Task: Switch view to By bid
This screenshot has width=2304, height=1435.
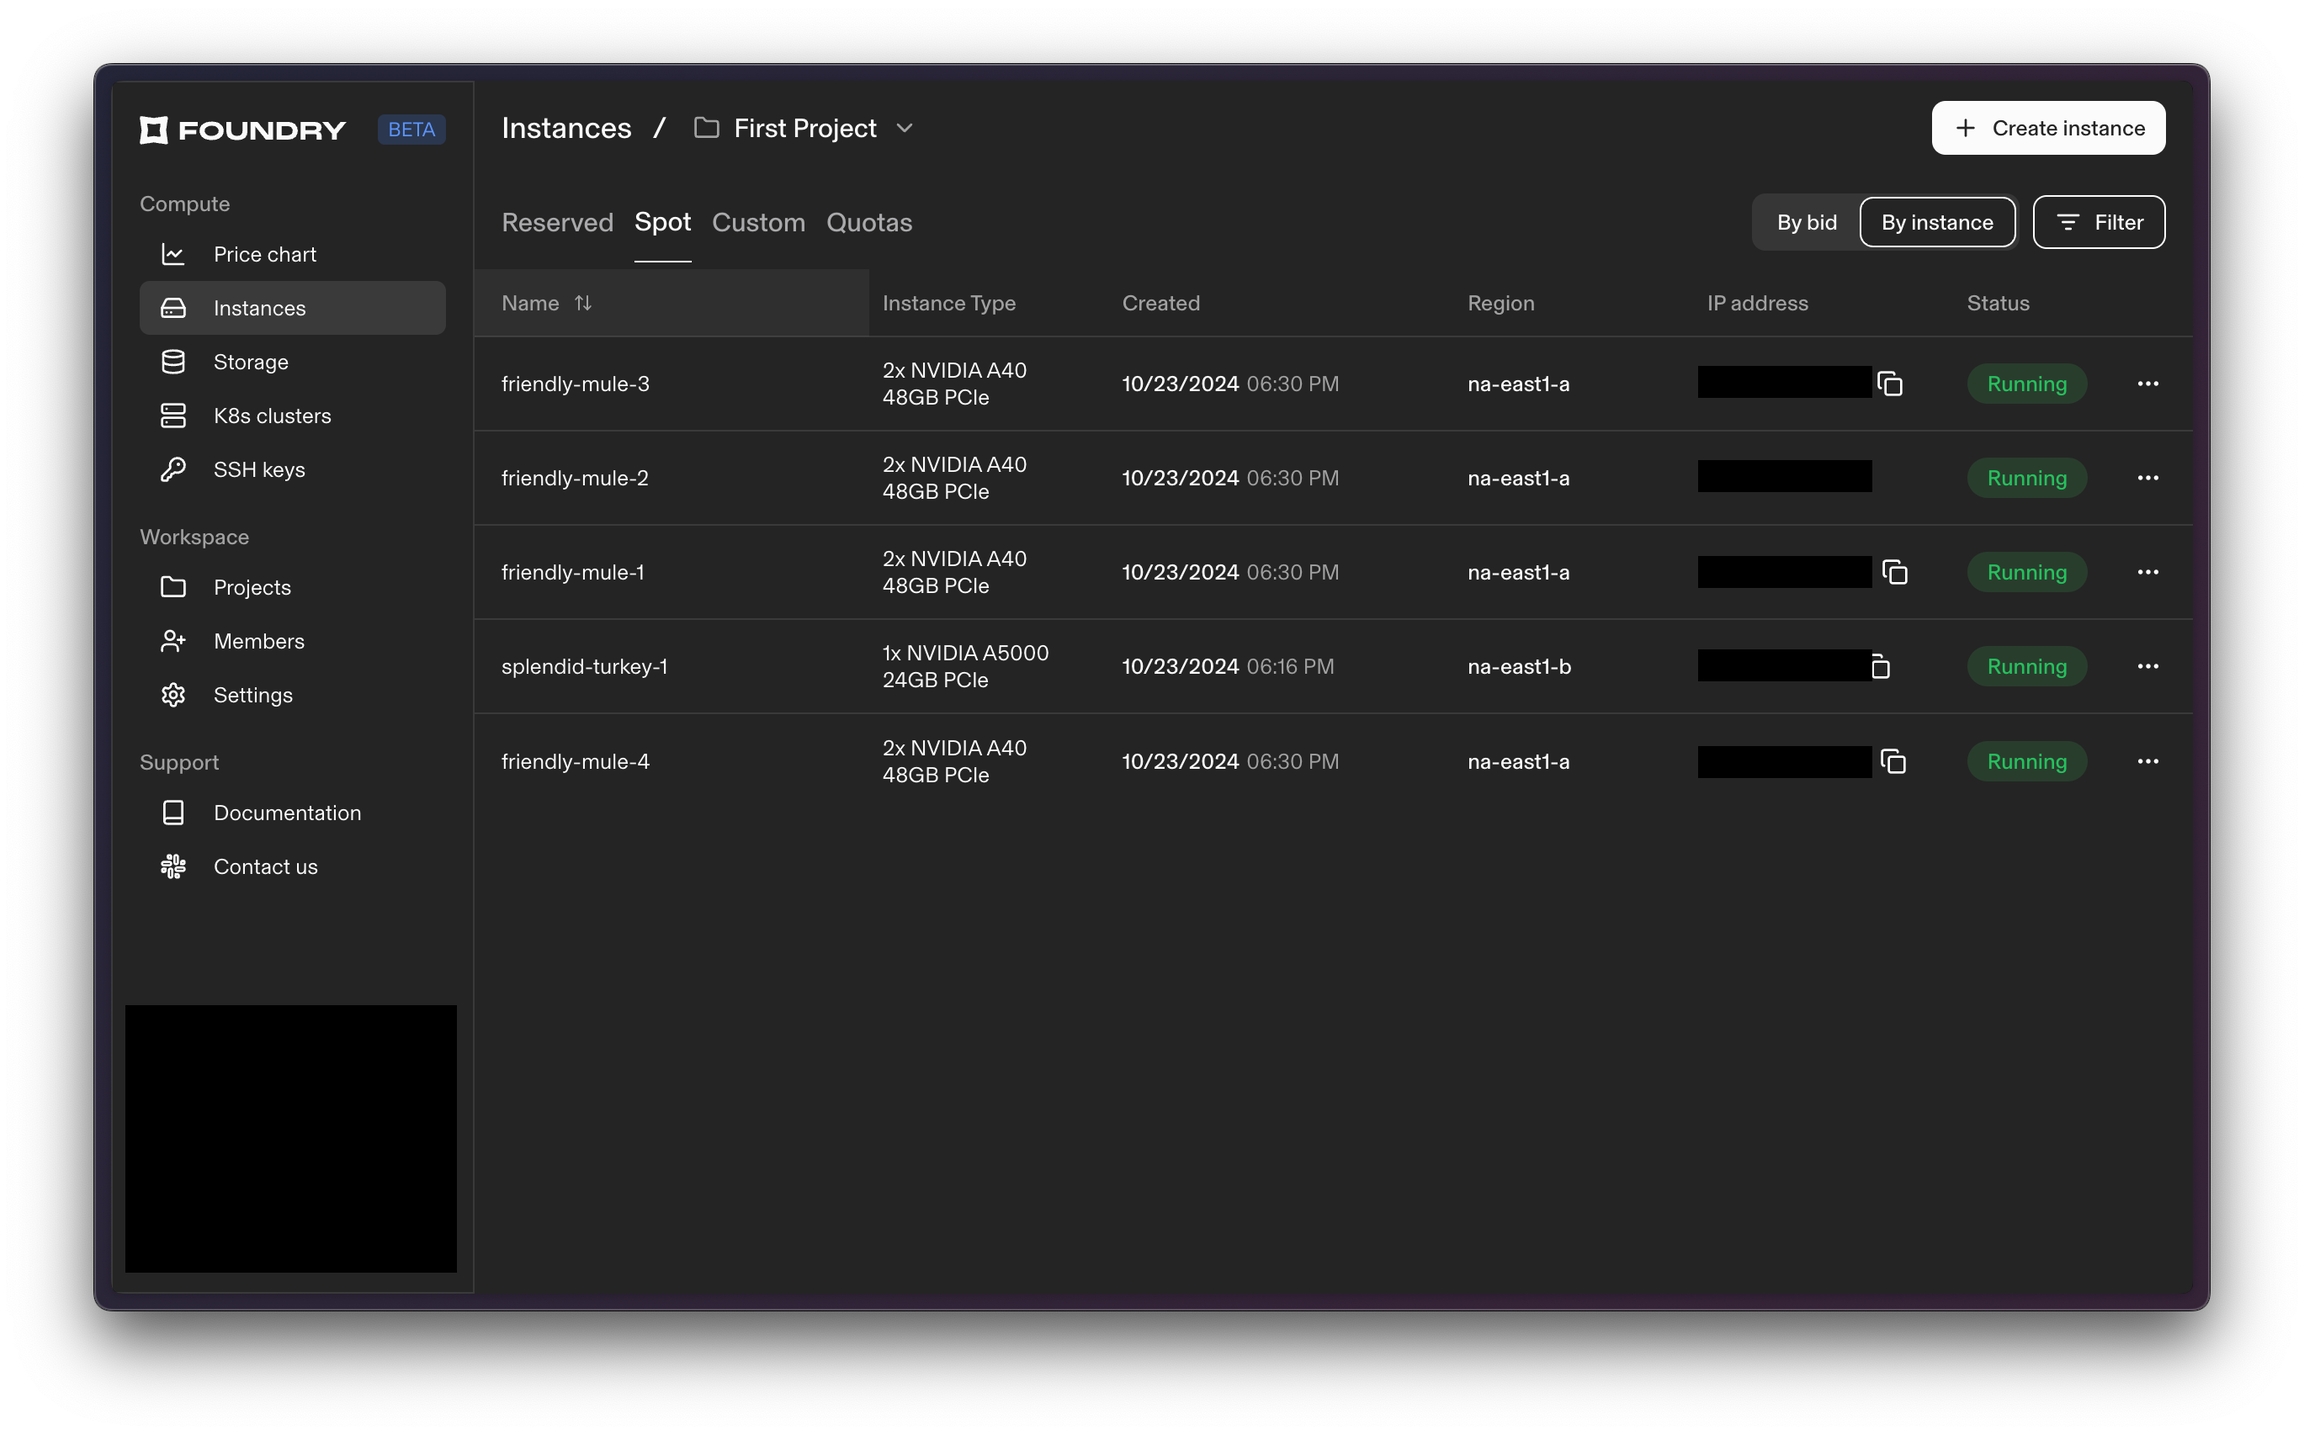Action: pos(1806,222)
